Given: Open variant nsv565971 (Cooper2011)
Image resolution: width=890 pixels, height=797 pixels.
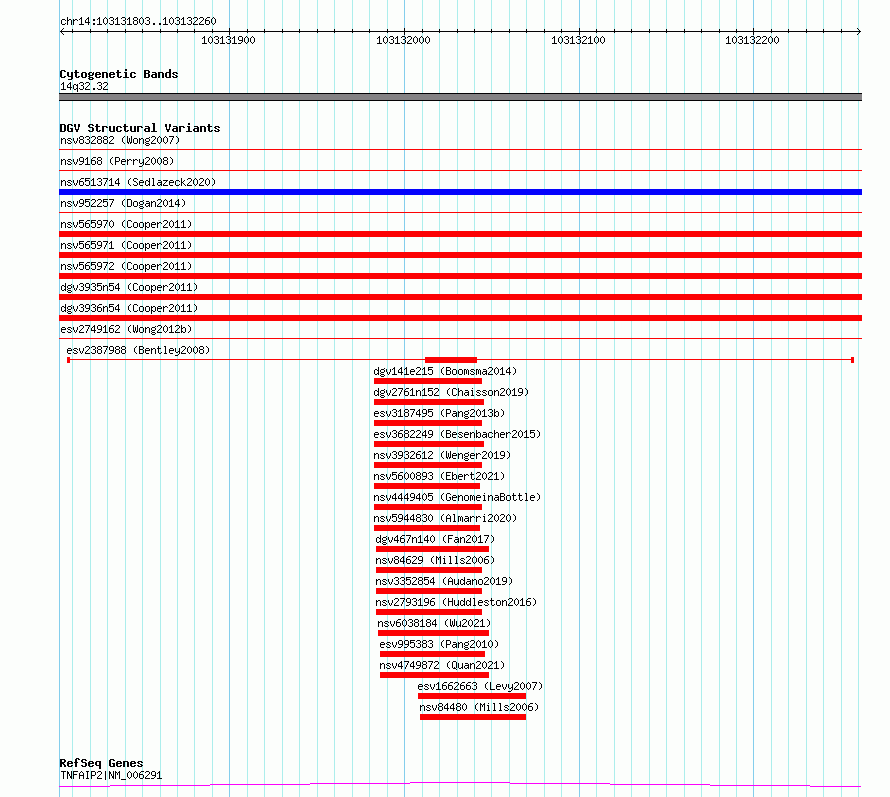Looking at the screenshot, I should [126, 245].
